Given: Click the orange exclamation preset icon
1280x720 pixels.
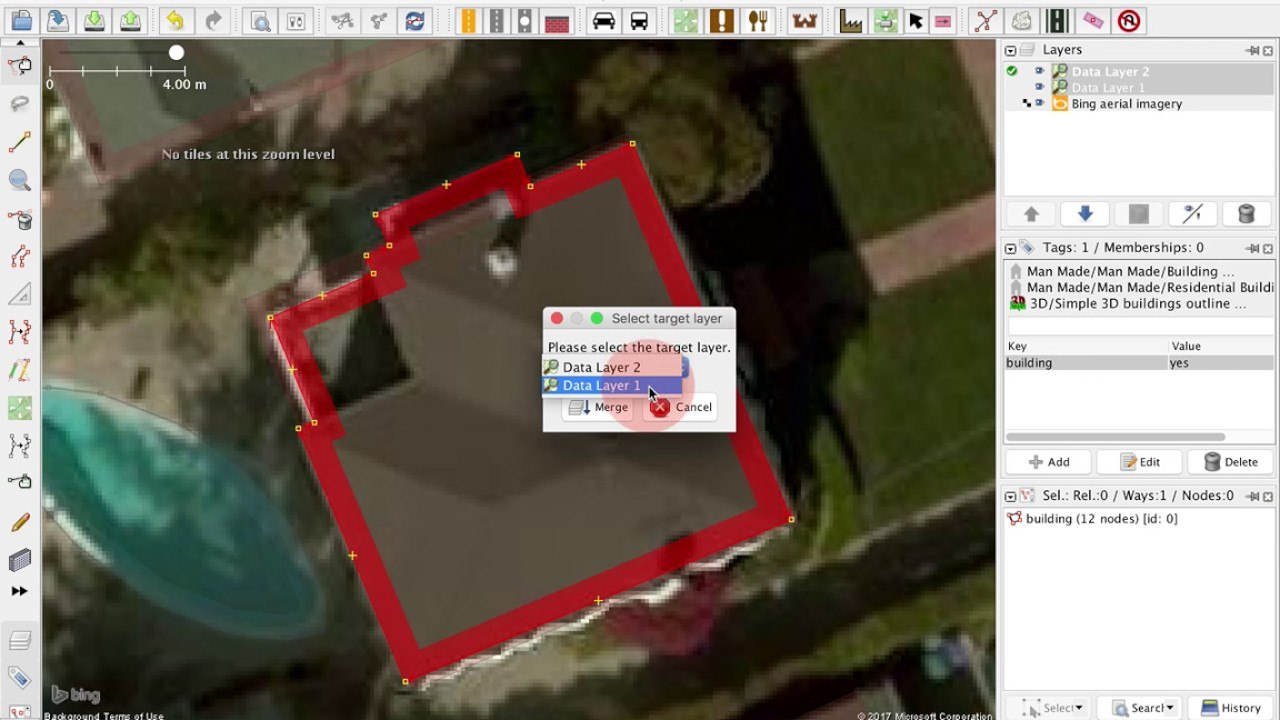Looking at the screenshot, I should pyautogui.click(x=721, y=21).
